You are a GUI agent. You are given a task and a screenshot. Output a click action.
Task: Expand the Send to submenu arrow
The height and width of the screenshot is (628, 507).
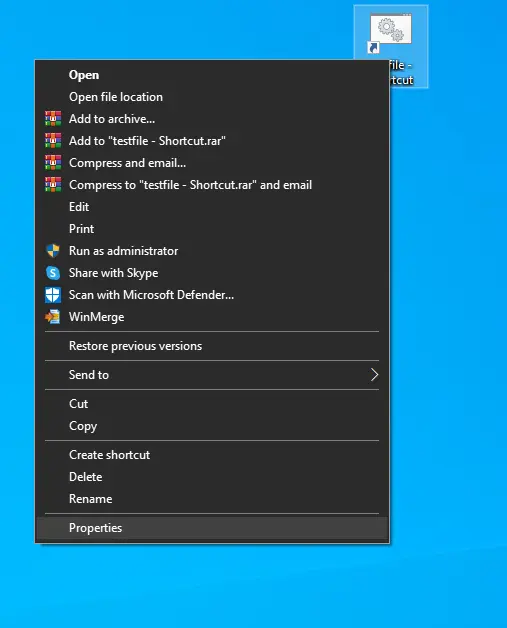(374, 375)
